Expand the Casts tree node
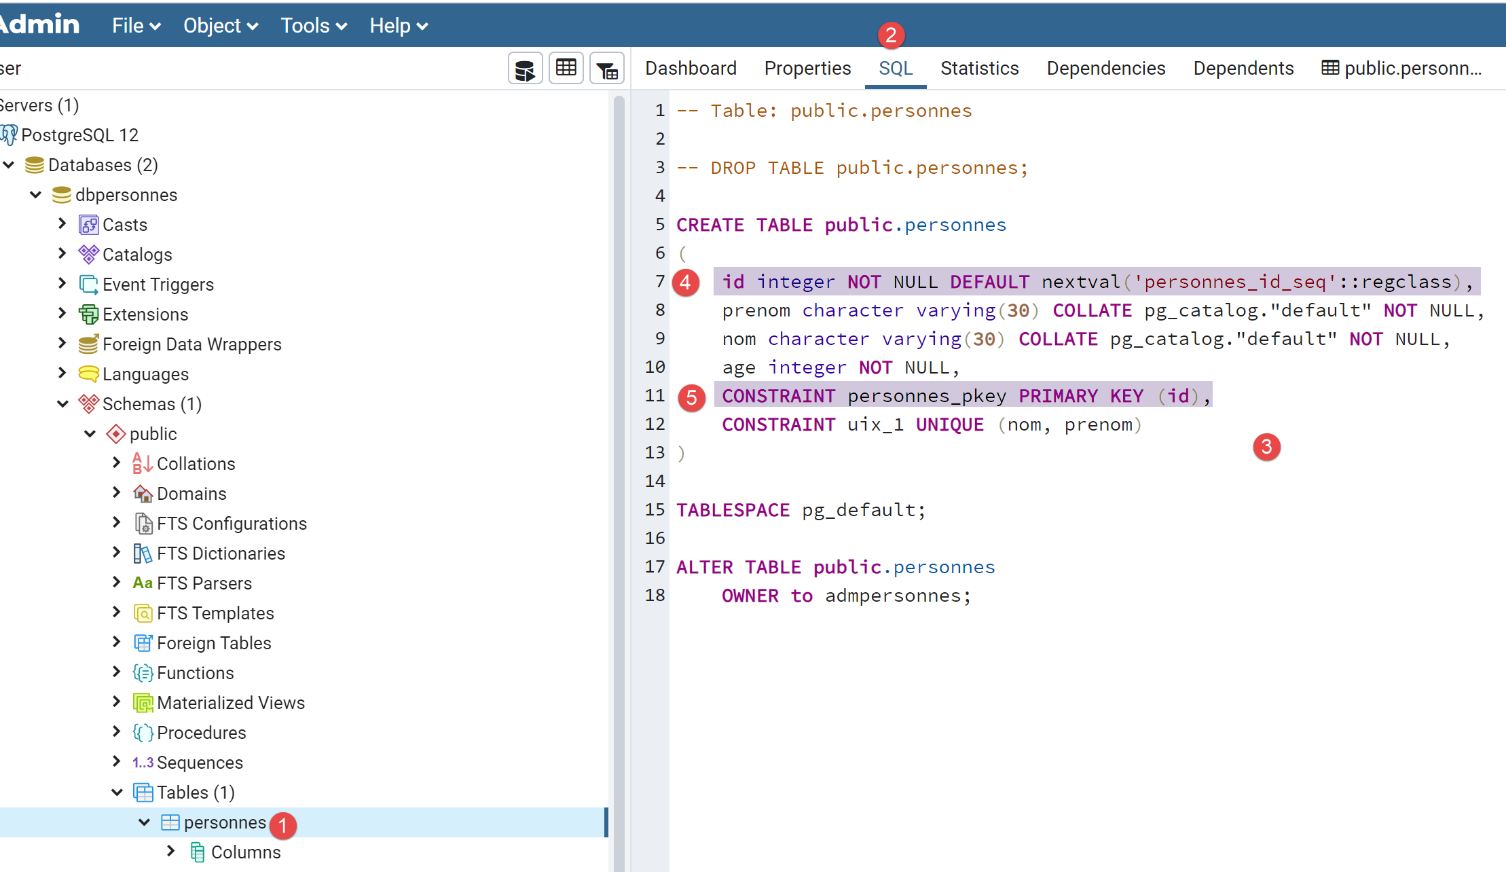This screenshot has width=1506, height=872. pyautogui.click(x=62, y=224)
